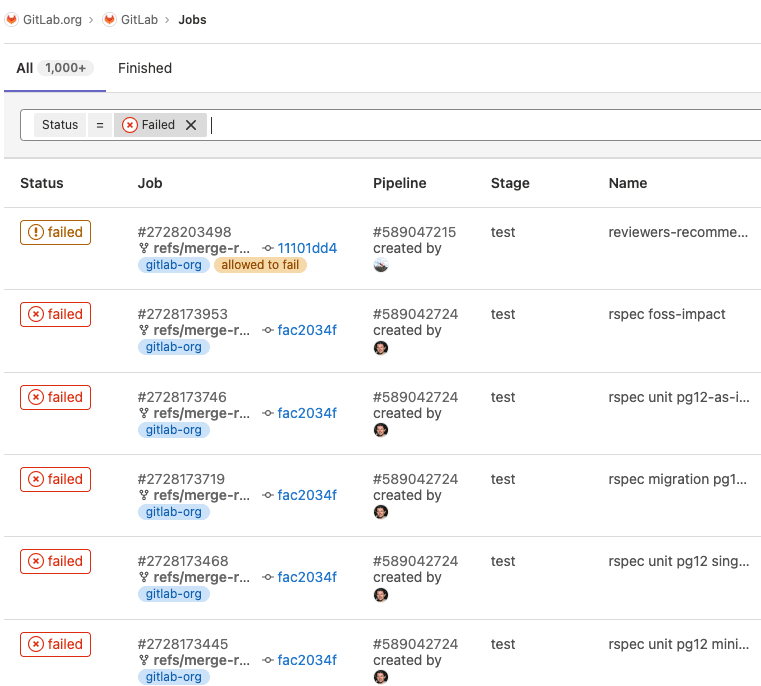Click the commit icon in job #2728173953 row
The width and height of the screenshot is (761, 686).
click(268, 330)
